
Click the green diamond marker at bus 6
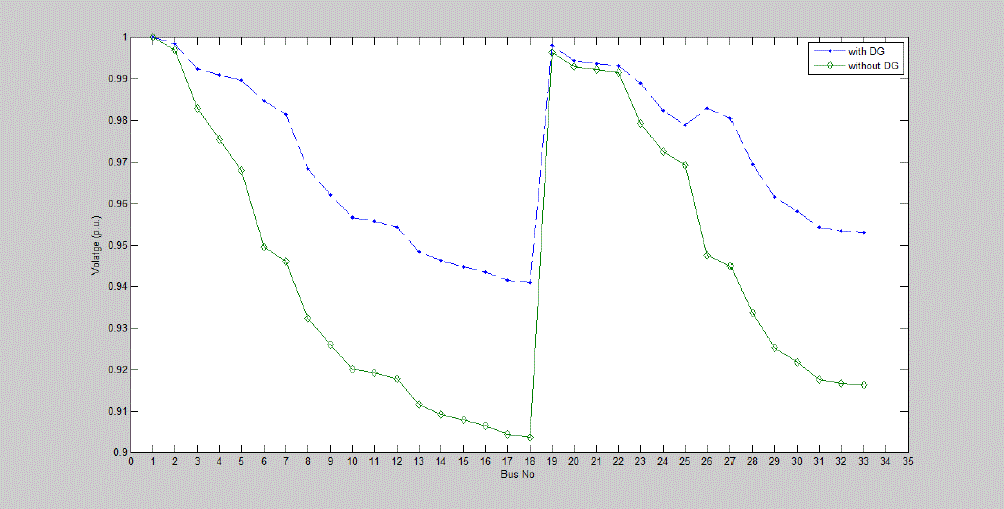click(x=264, y=247)
